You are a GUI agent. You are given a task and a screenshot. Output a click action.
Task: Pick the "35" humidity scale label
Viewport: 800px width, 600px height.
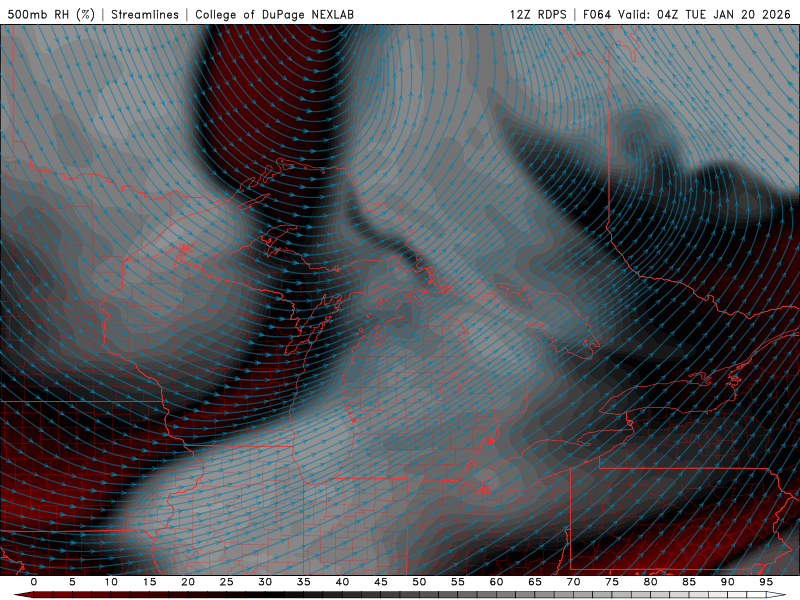[304, 582]
